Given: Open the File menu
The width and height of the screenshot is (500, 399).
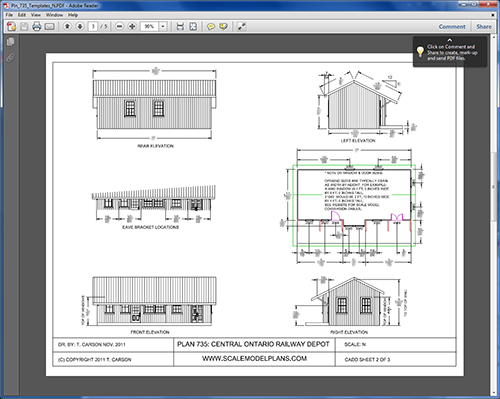Looking at the screenshot, I should [9, 15].
